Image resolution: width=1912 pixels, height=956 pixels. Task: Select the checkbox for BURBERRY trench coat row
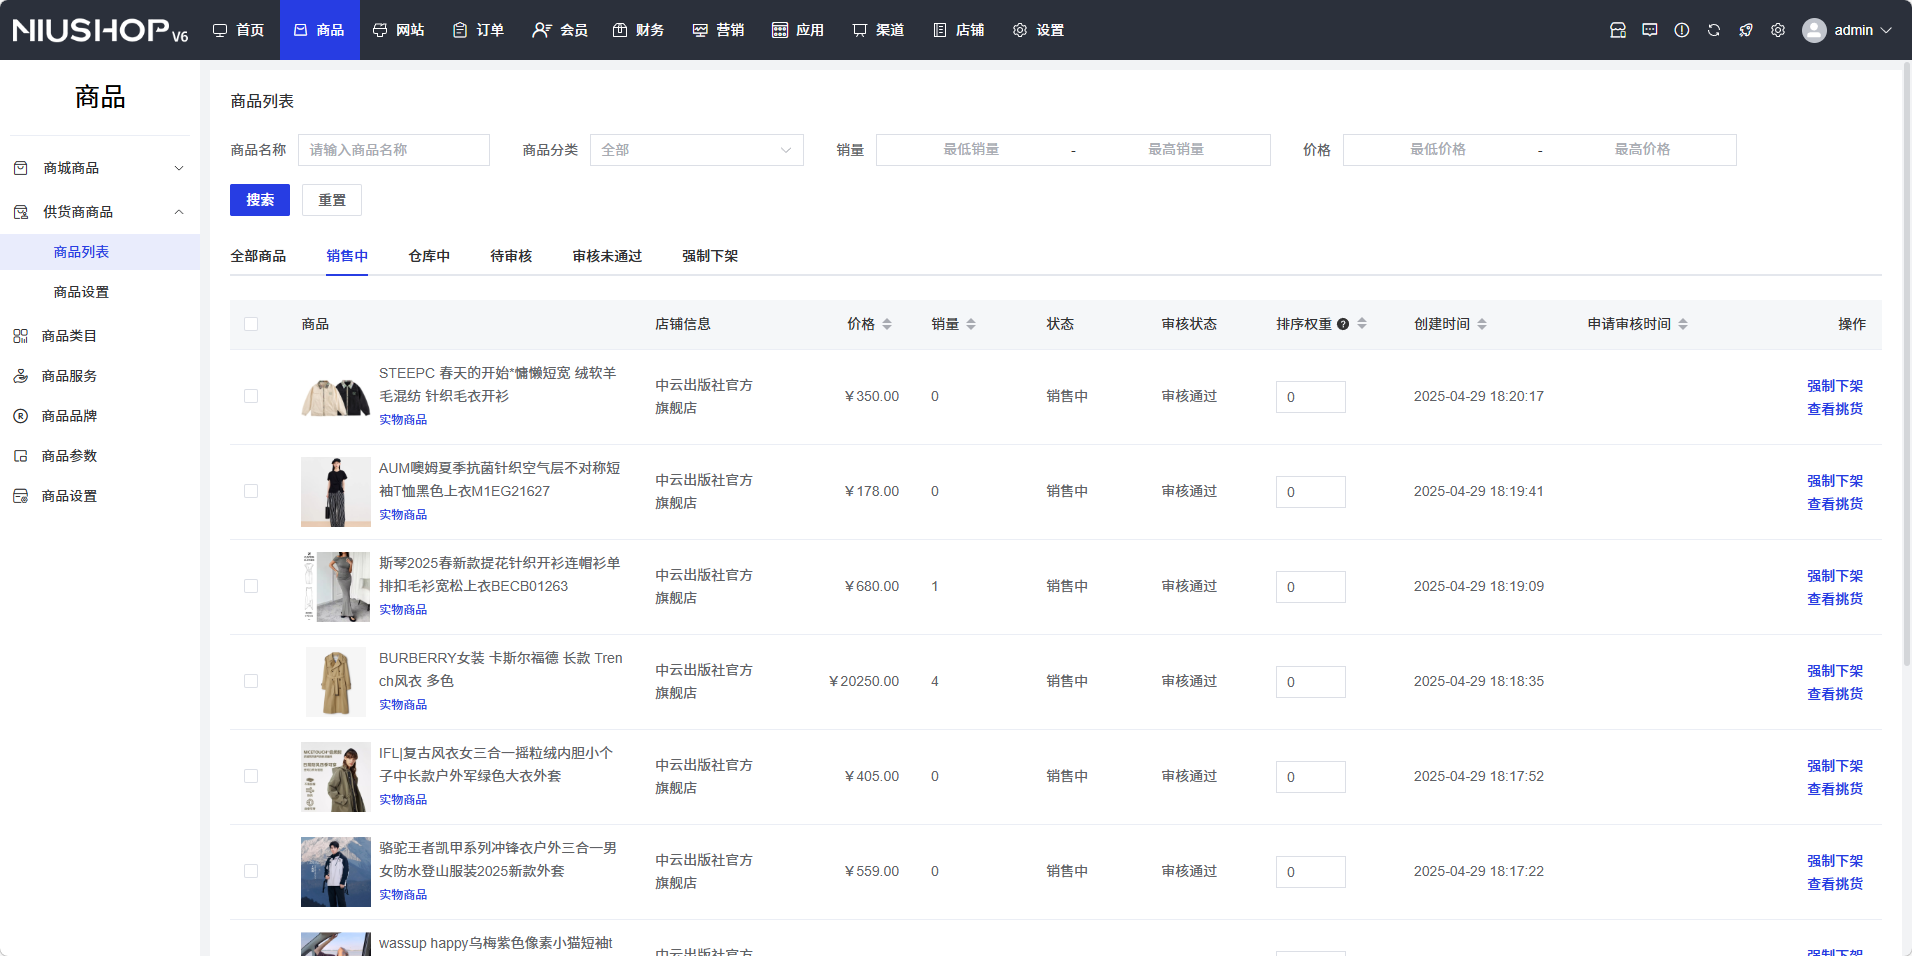coord(251,681)
